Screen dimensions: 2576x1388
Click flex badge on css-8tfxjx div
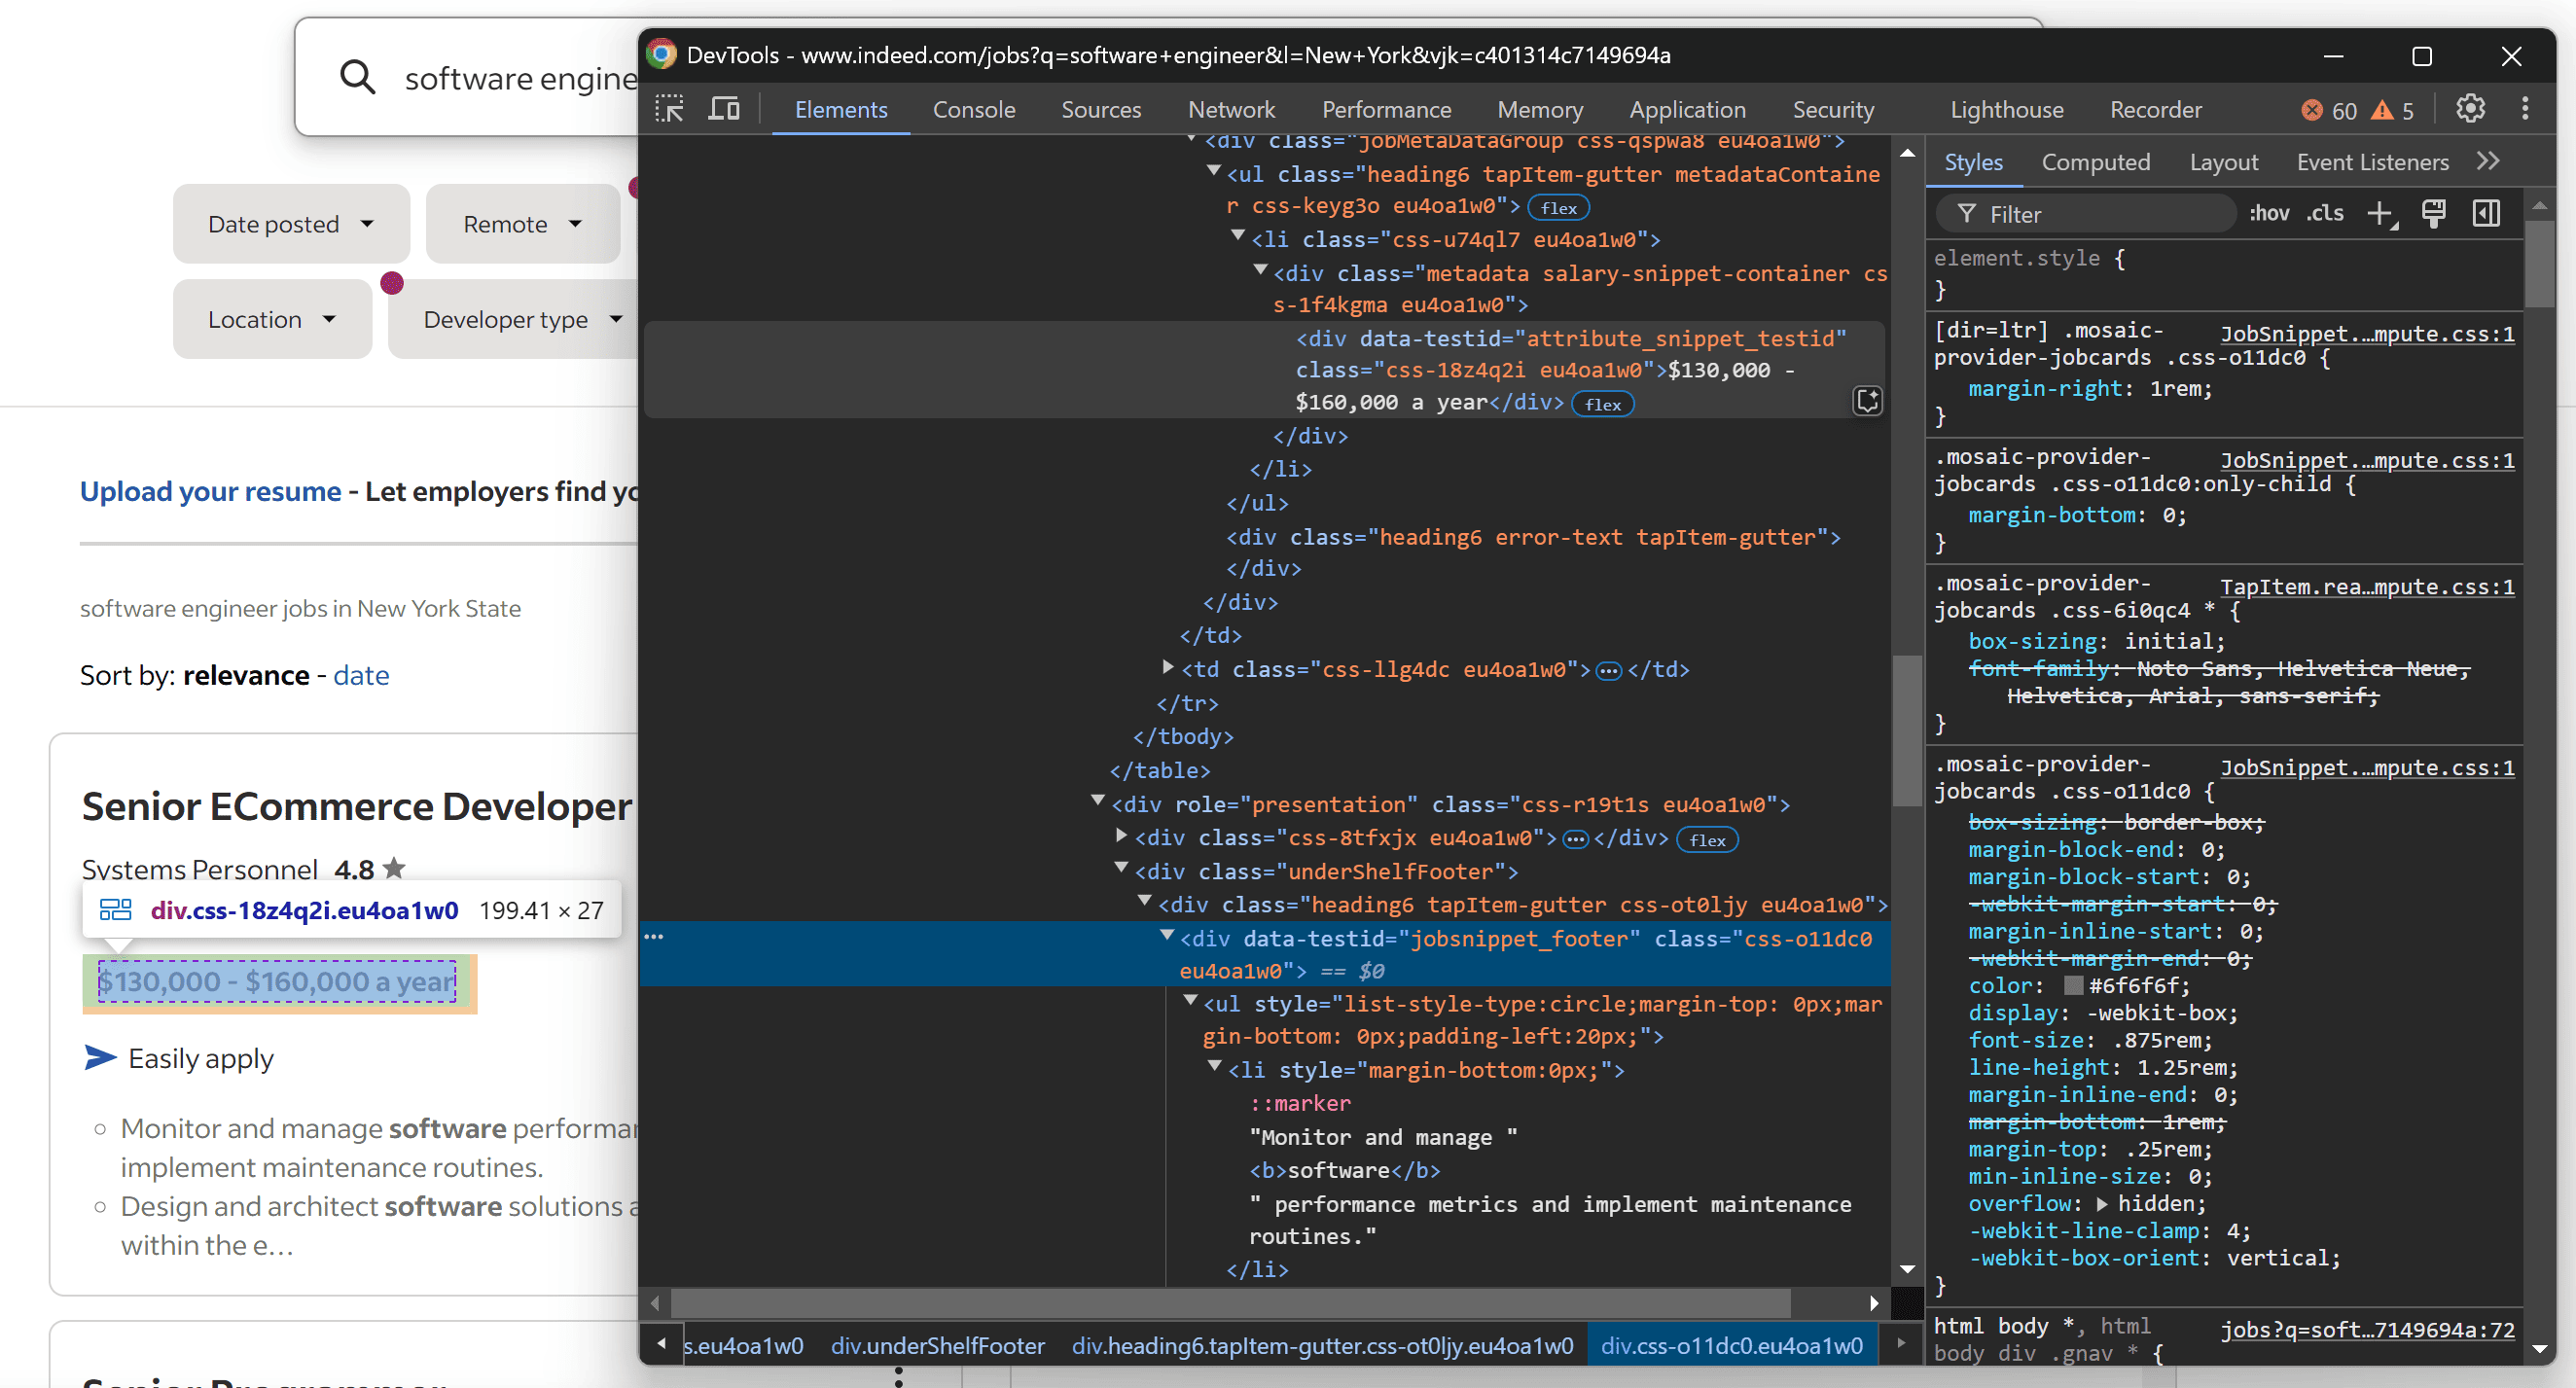point(1708,840)
